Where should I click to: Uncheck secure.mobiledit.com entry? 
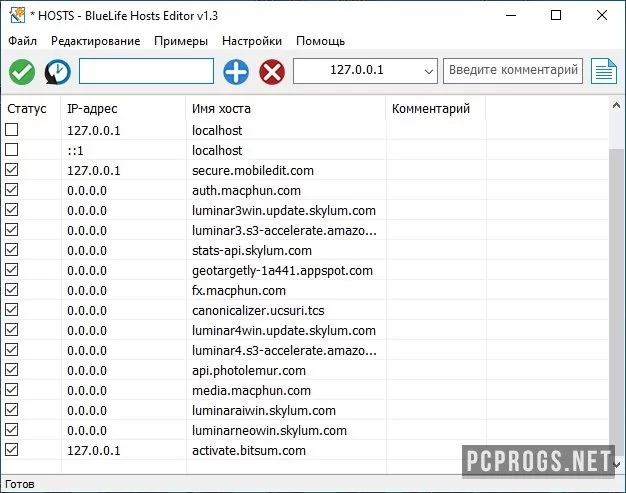12,170
